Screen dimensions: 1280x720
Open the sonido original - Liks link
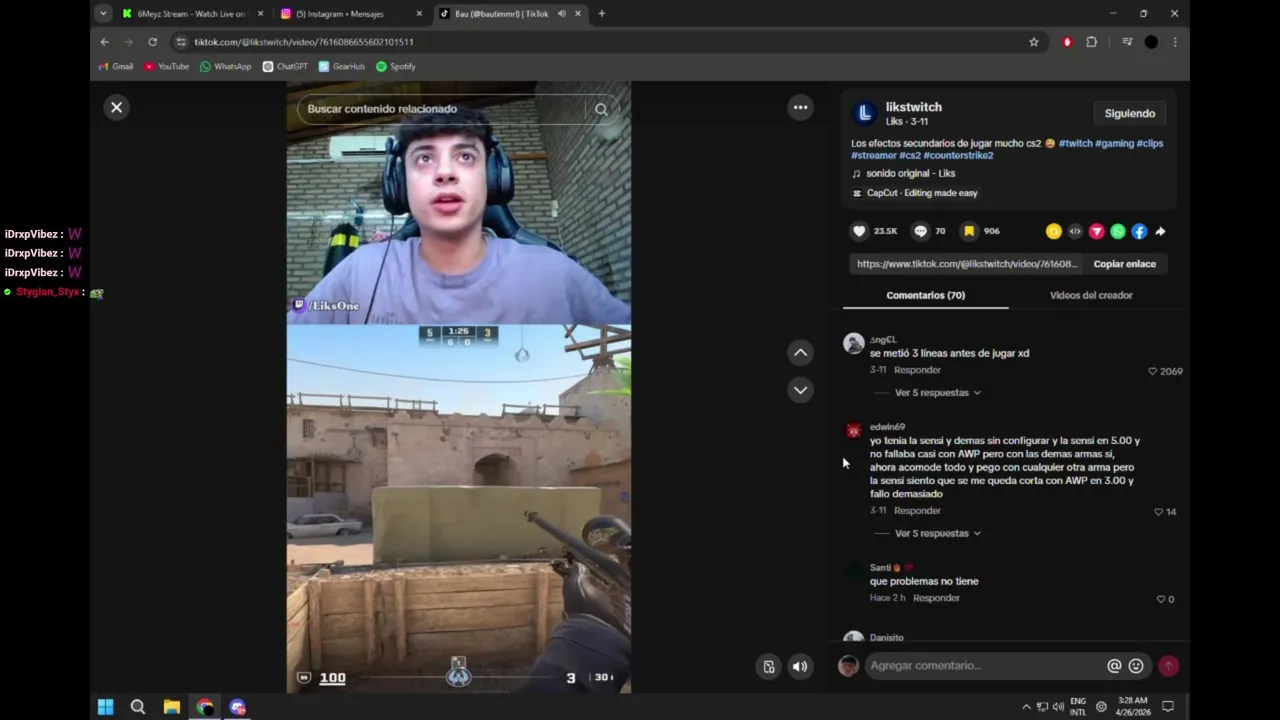coord(911,173)
